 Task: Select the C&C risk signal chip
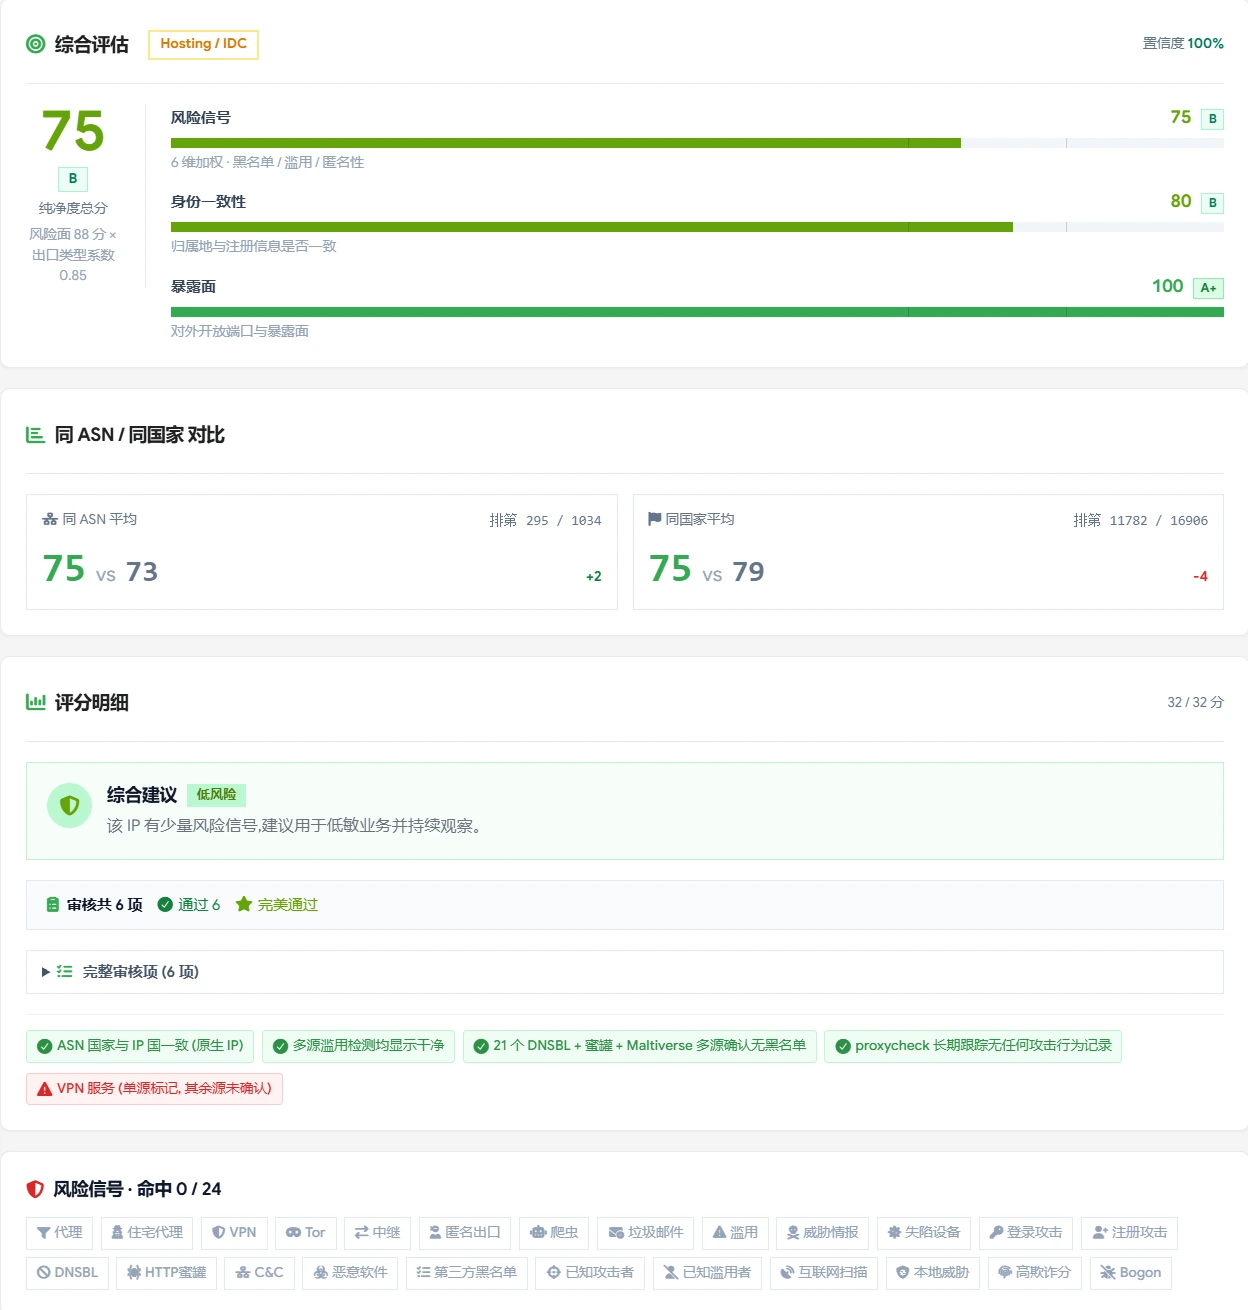(259, 1273)
